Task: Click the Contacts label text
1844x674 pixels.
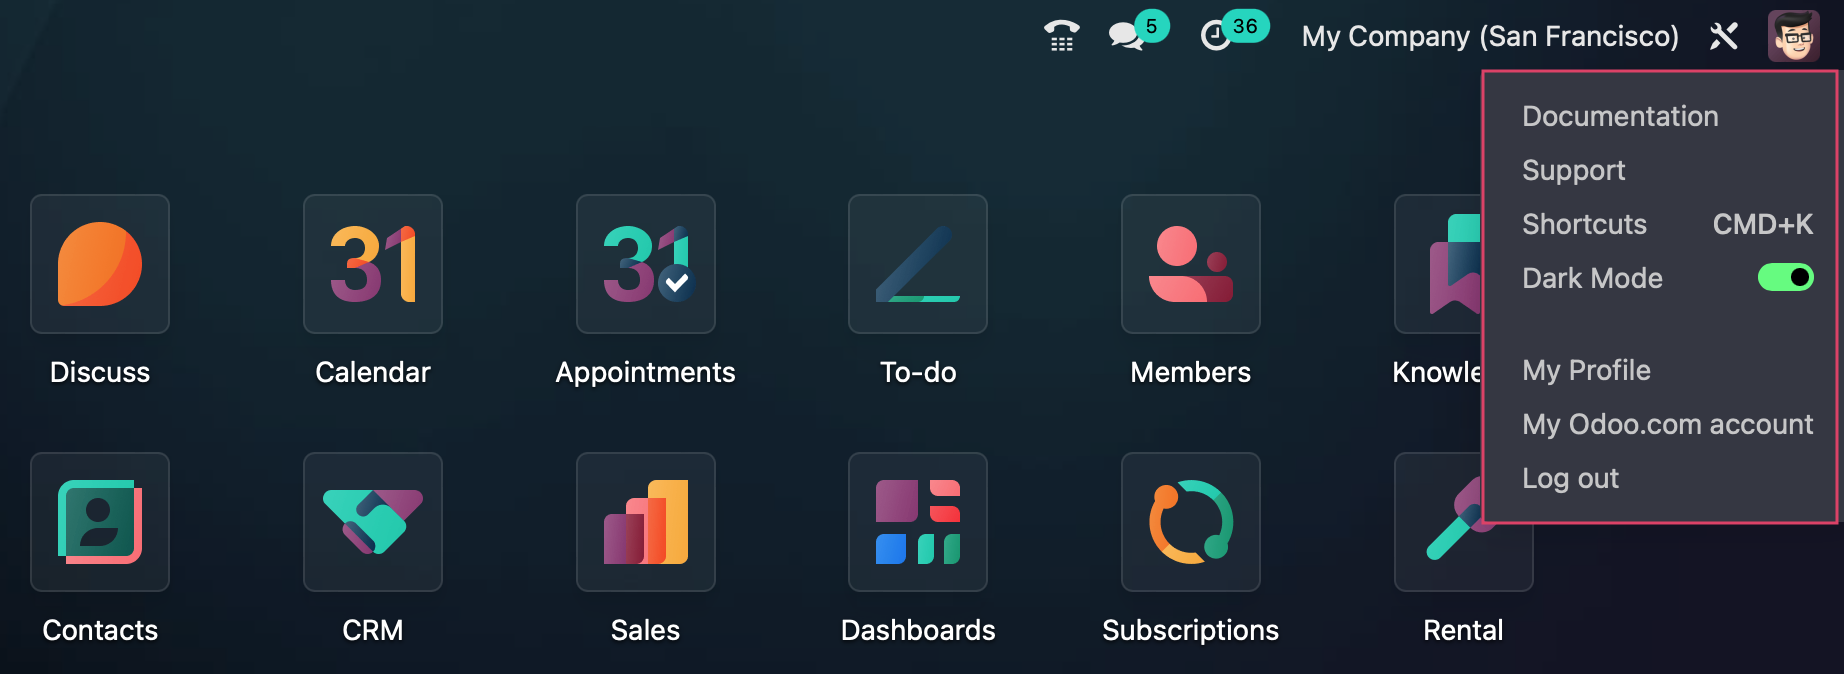Action: point(100,630)
